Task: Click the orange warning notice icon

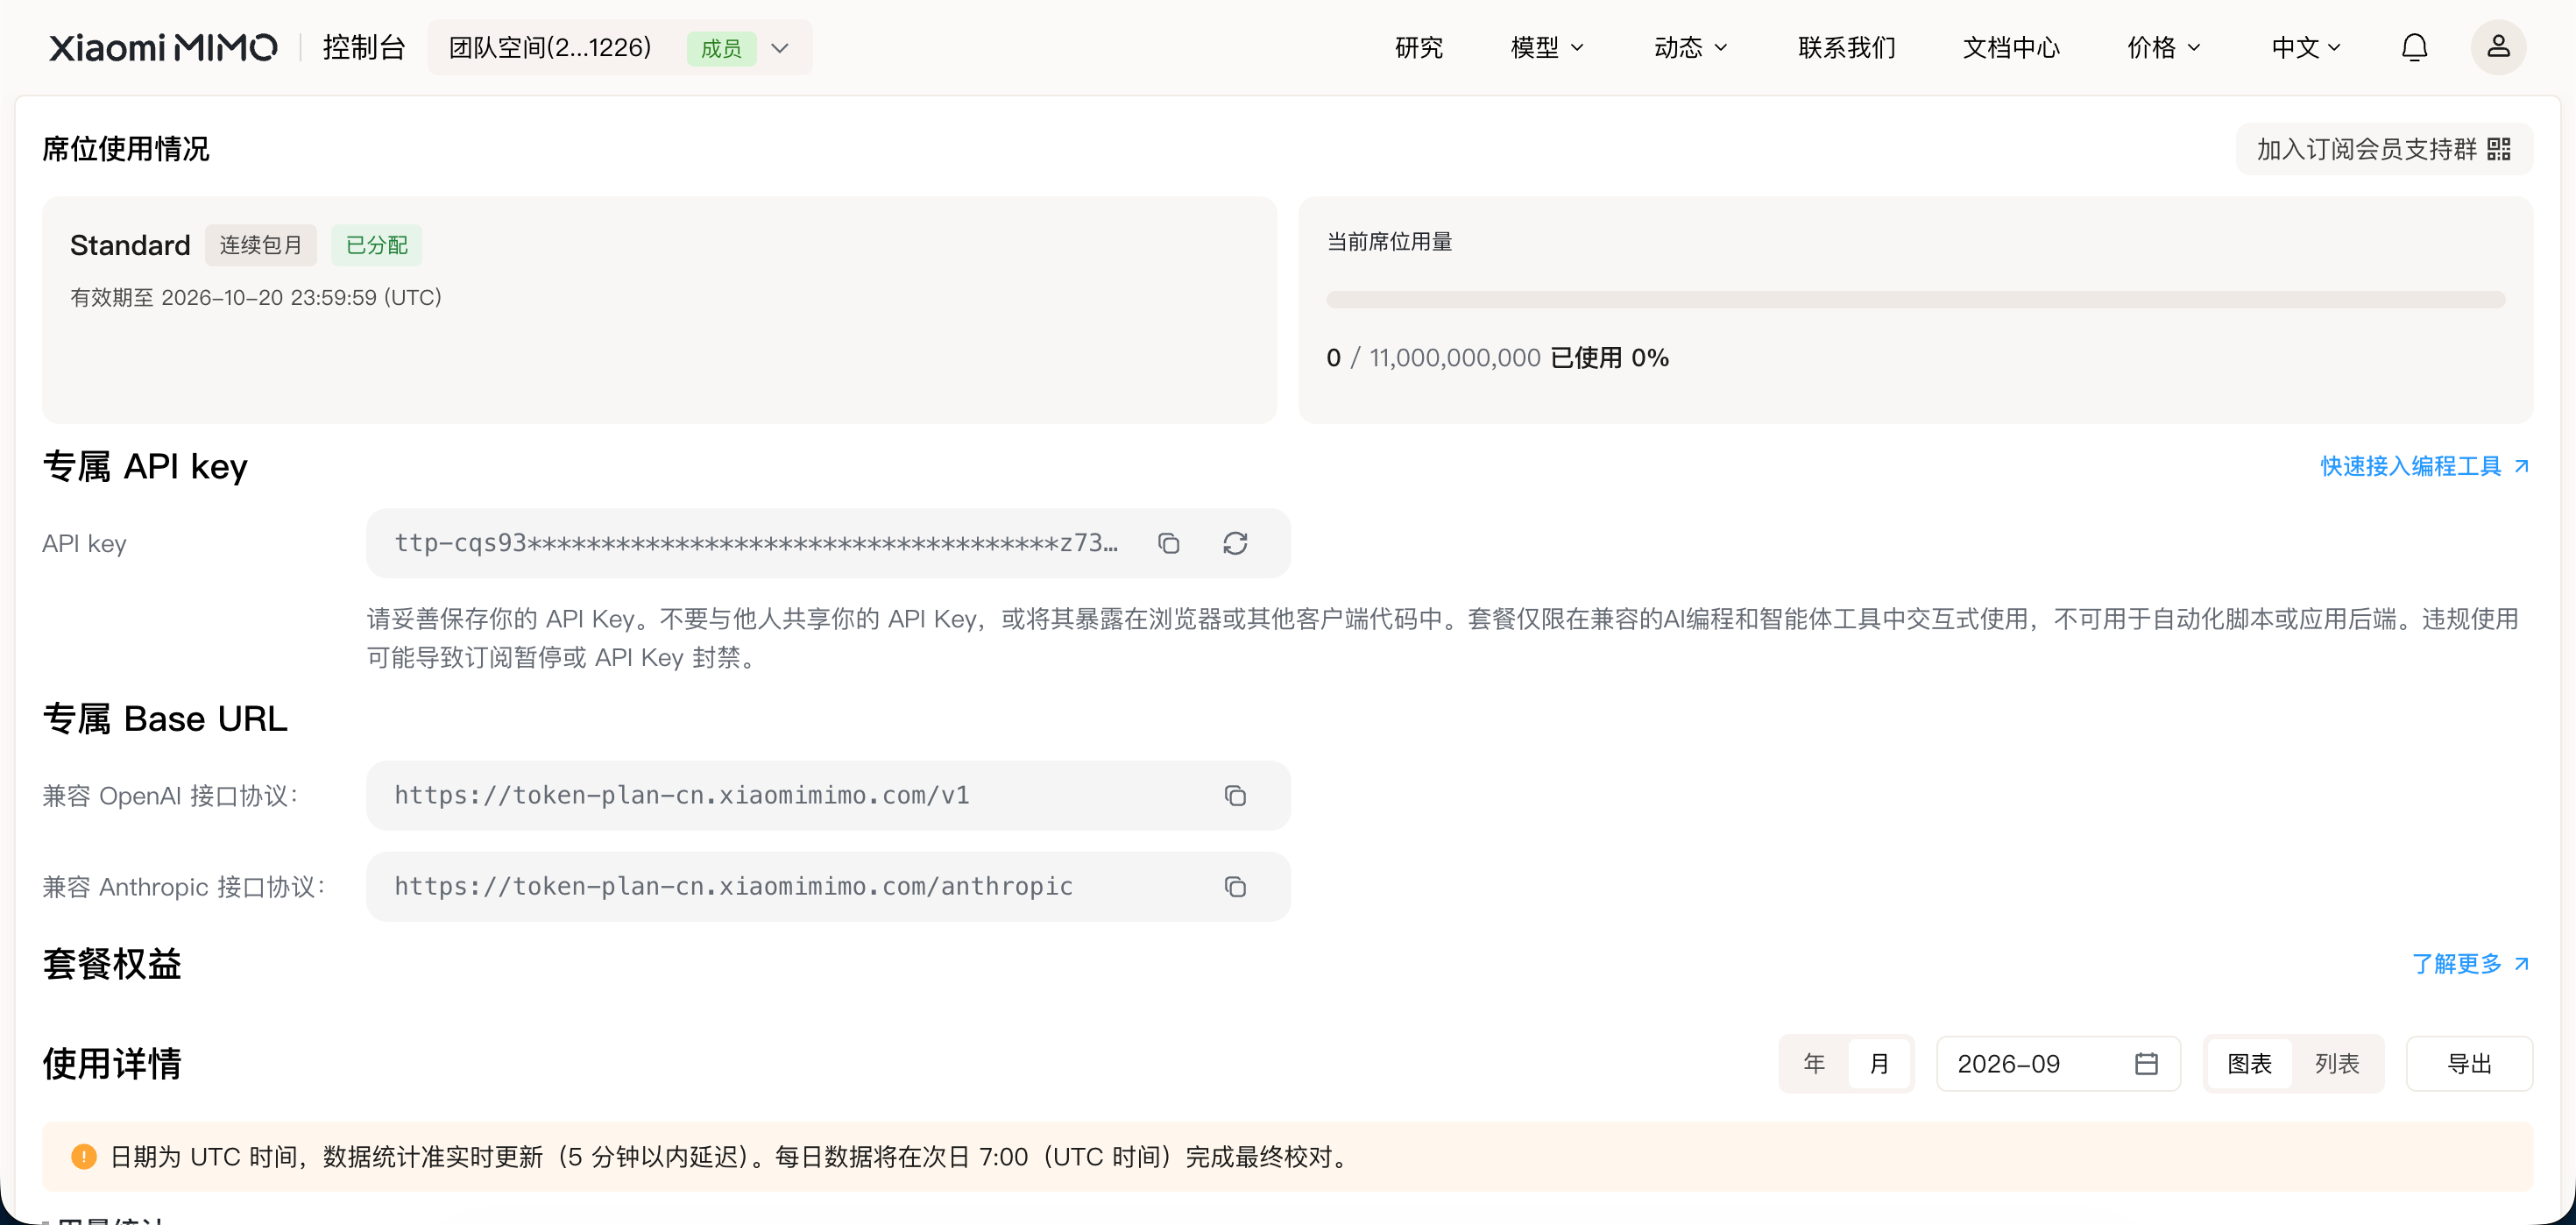Action: [x=84, y=1157]
